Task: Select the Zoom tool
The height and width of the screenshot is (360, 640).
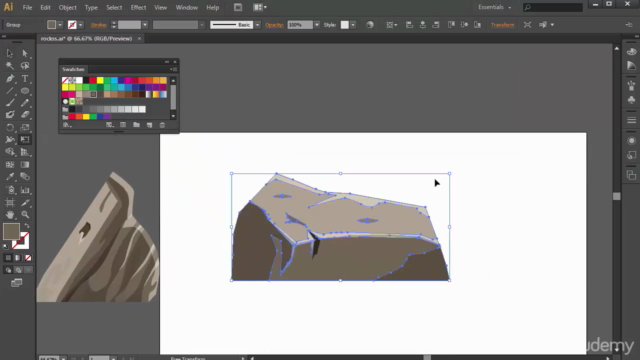Action: (25, 215)
